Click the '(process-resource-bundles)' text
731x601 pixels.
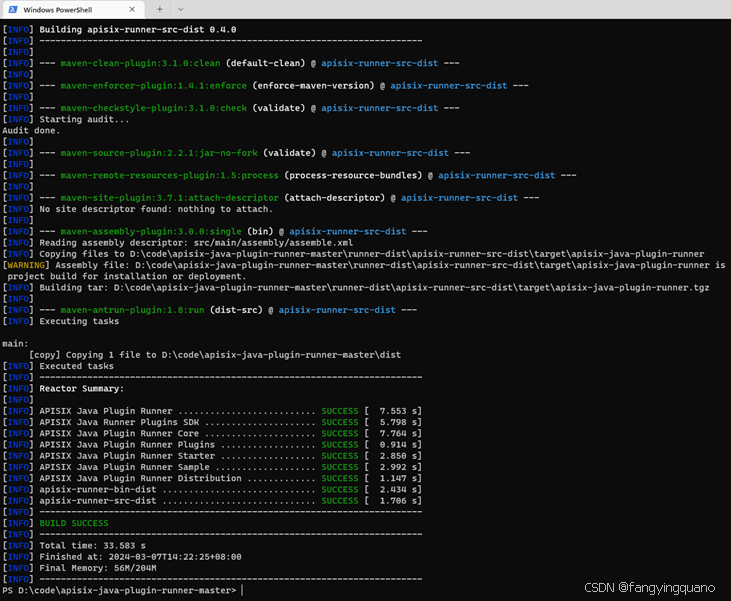(x=353, y=175)
